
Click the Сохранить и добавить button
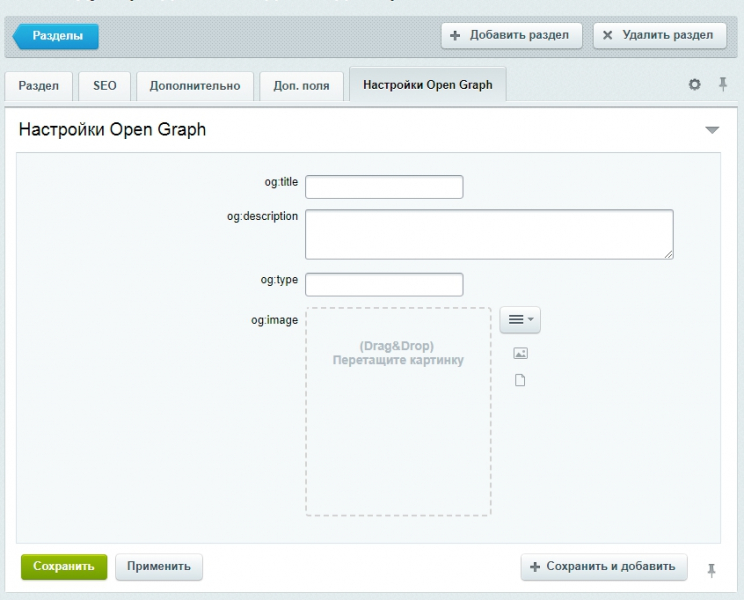click(x=604, y=566)
